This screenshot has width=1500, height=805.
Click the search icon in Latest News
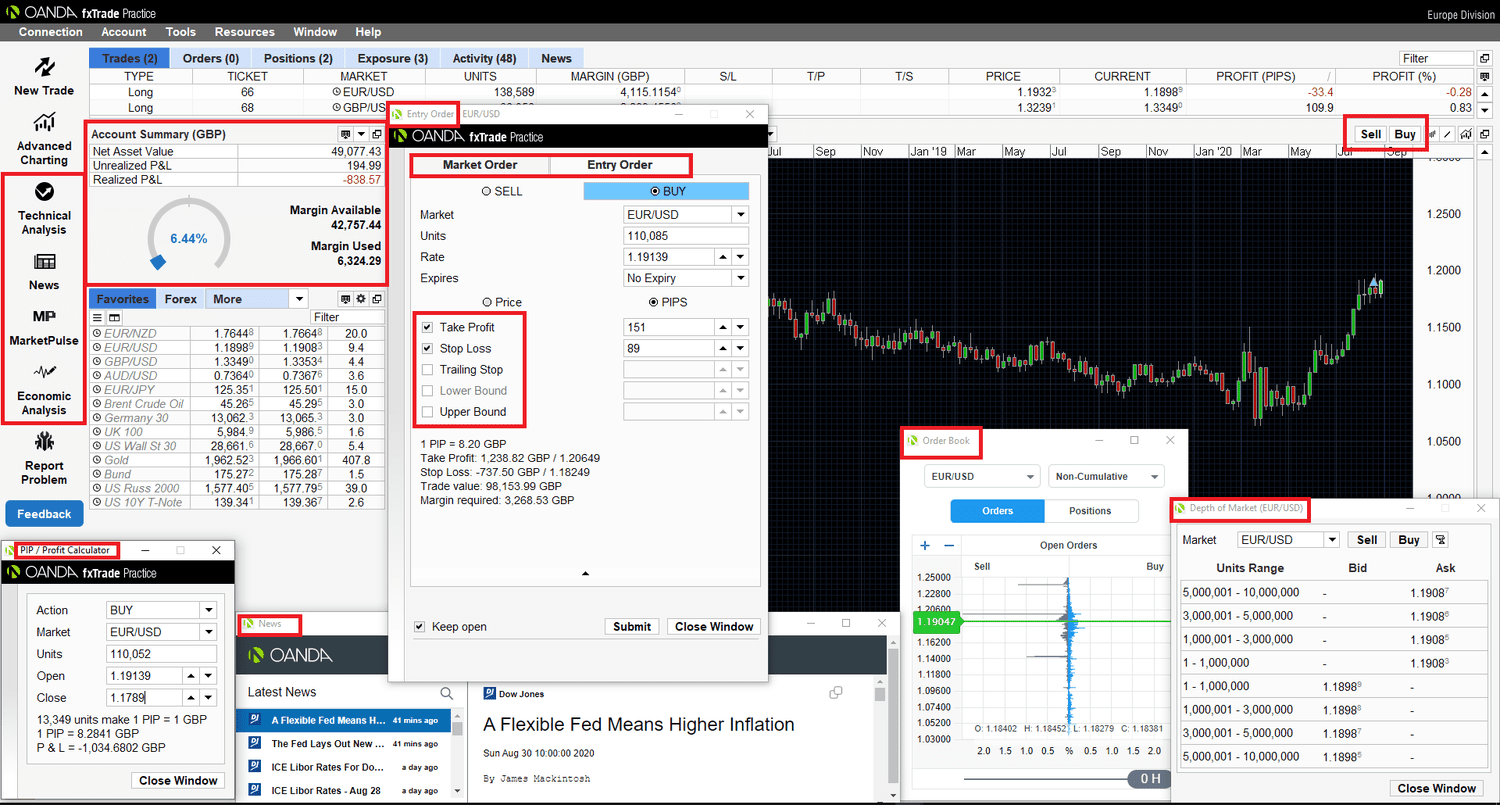point(447,693)
